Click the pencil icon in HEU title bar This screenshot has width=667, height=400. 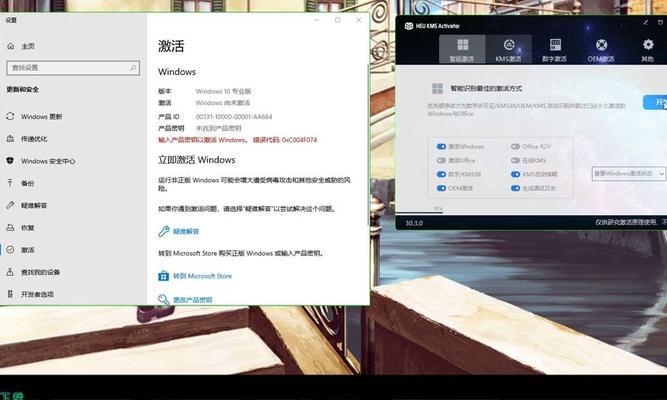(646, 23)
